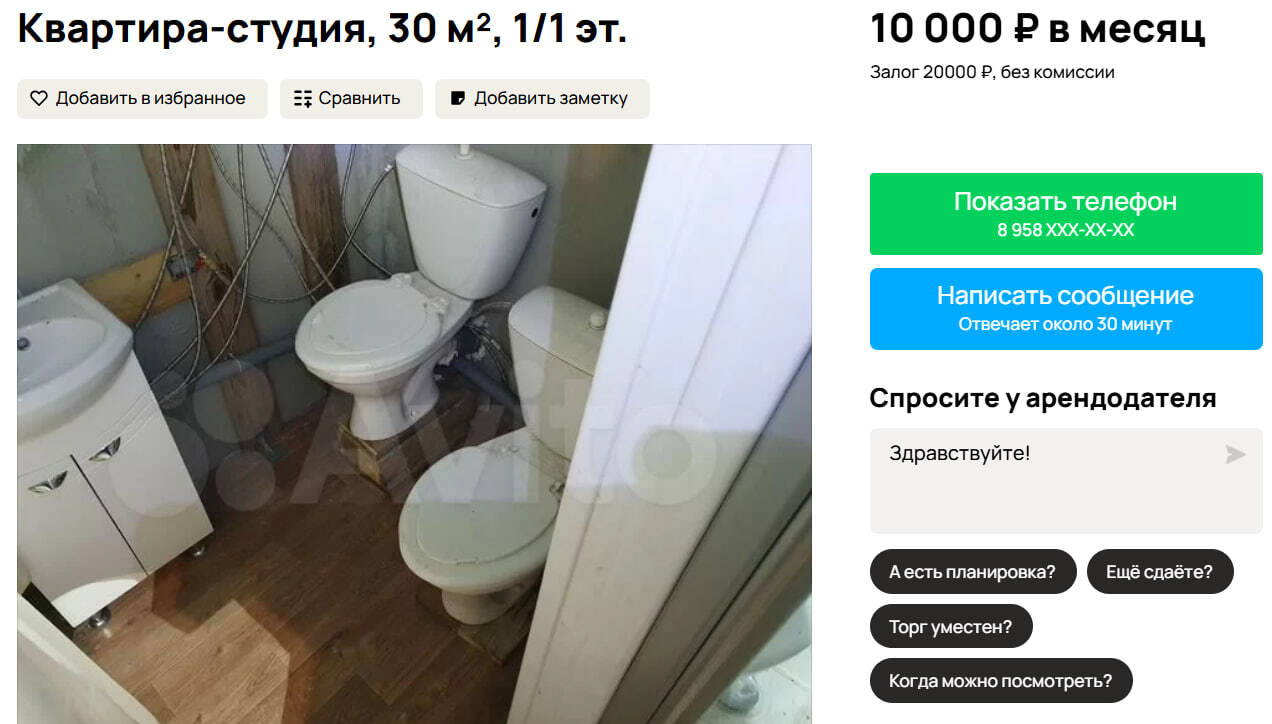The image size is (1272, 724).
Task: Select the 'А есть планировка?' quick question
Action: [x=972, y=572]
